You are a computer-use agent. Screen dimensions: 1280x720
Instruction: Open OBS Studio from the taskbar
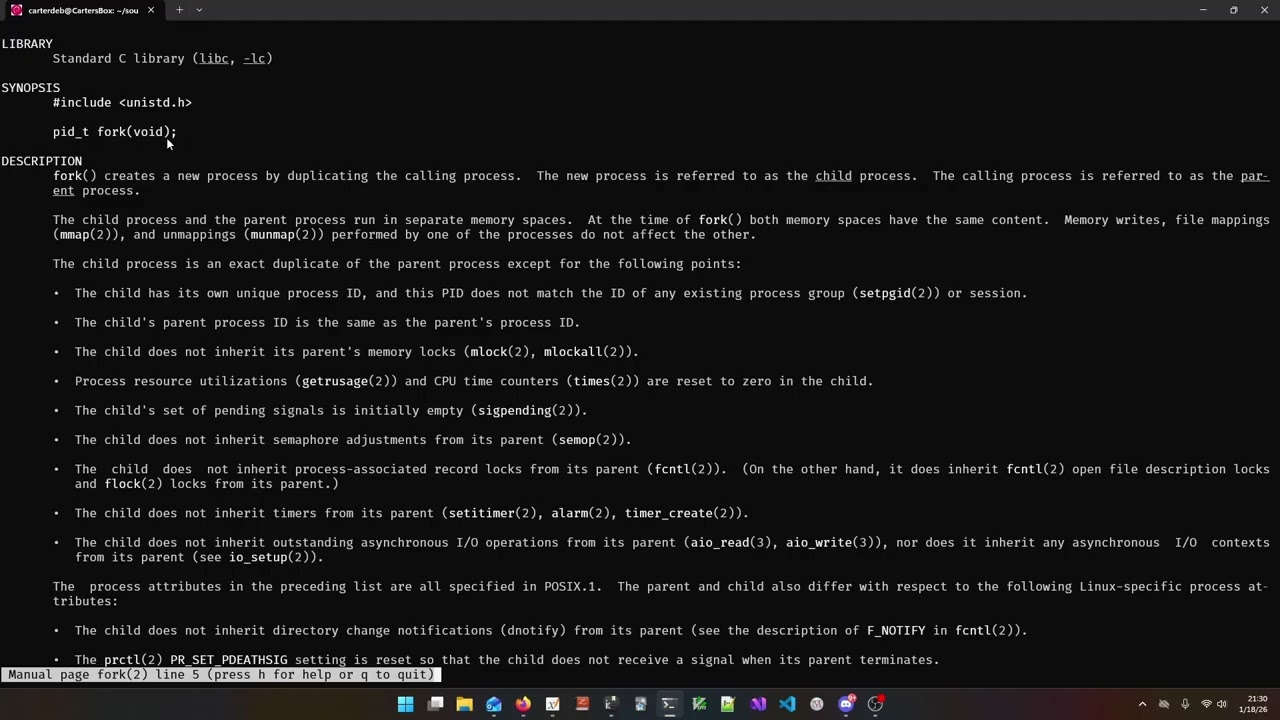875,704
